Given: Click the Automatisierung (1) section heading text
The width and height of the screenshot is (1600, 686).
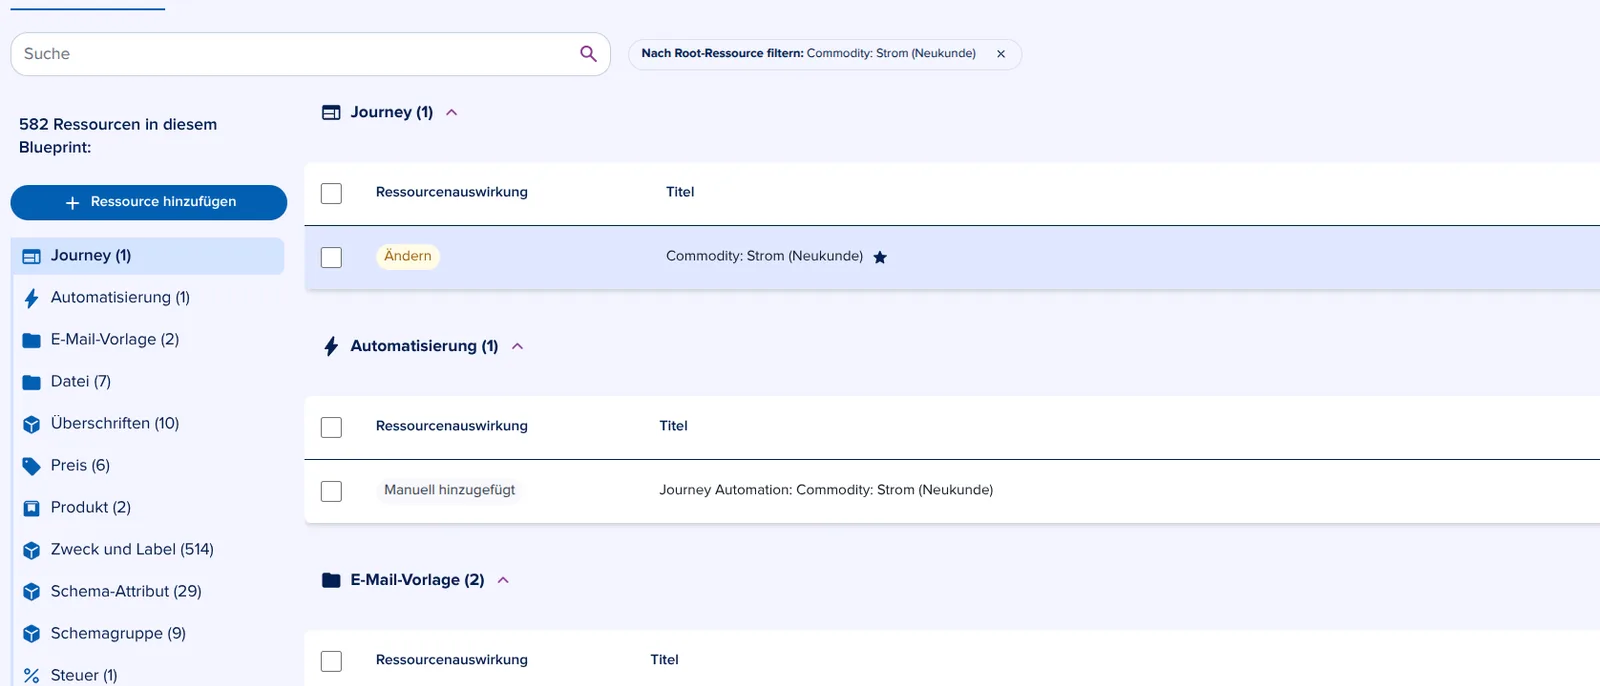Looking at the screenshot, I should point(424,346).
